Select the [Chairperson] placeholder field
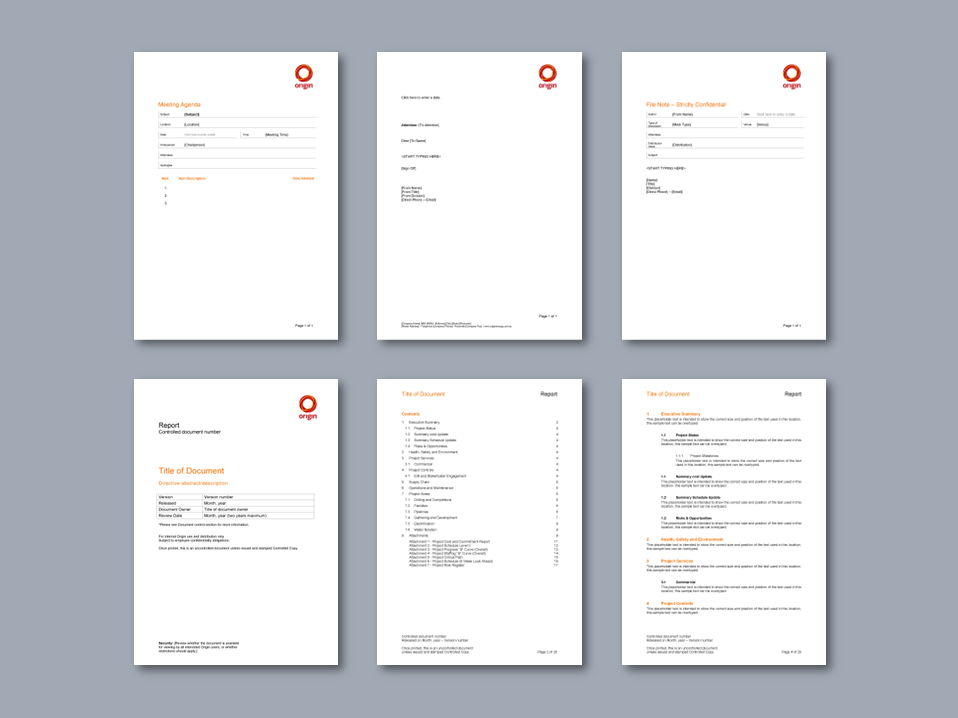Image resolution: width=958 pixels, height=718 pixels. 194,145
